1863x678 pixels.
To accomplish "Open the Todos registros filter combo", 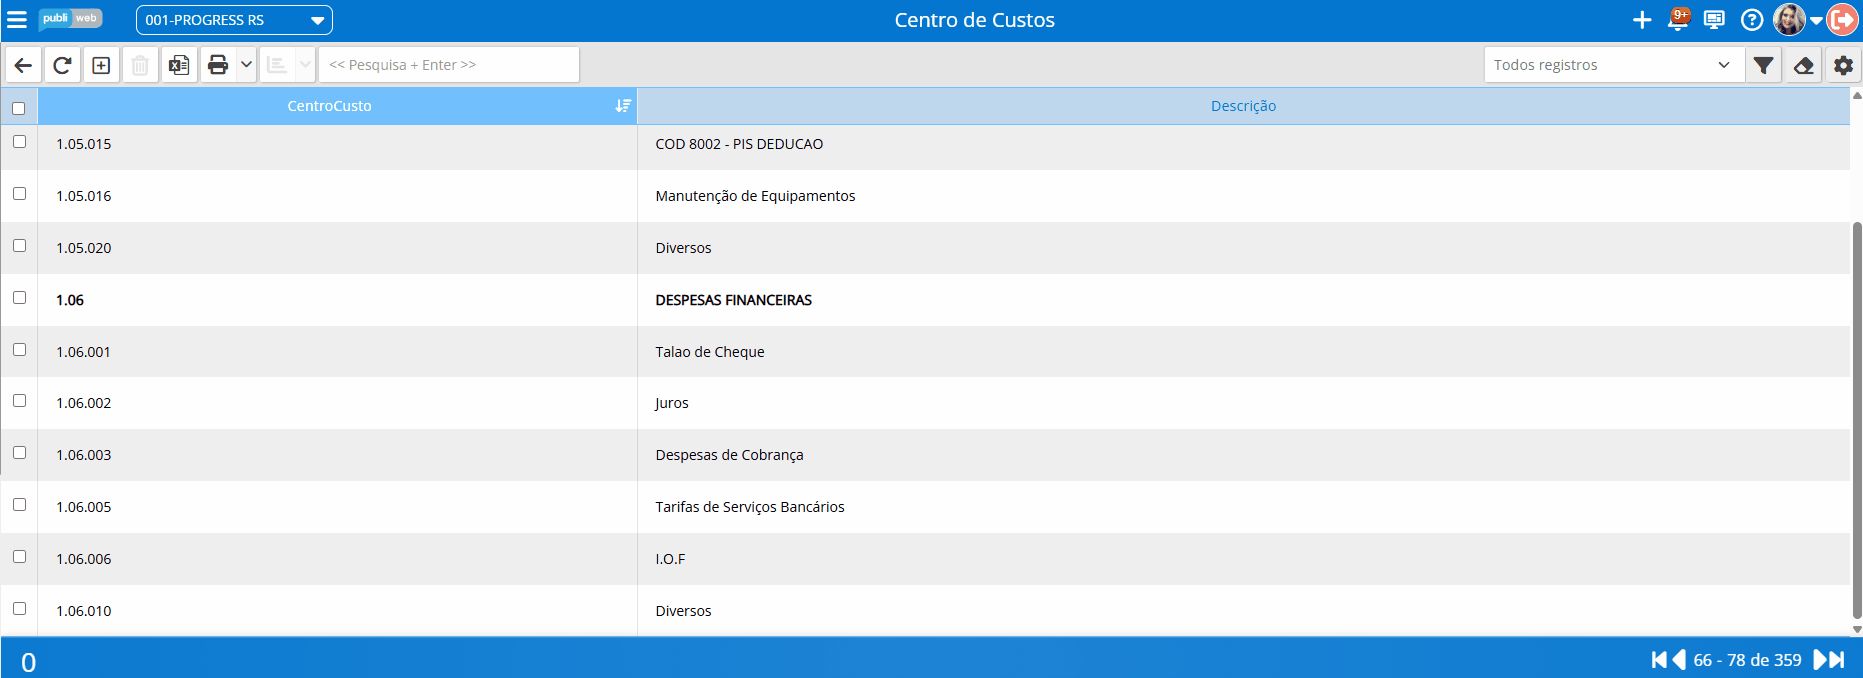I will click(x=1612, y=65).
